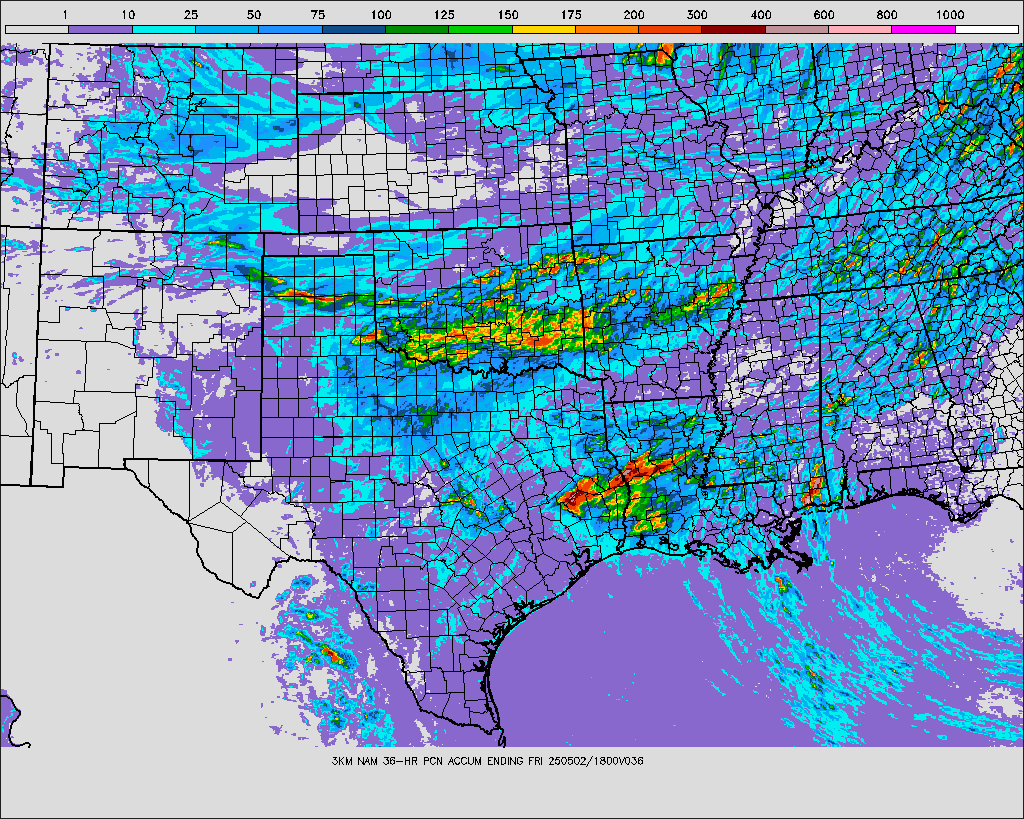1024x819 pixels.
Task: Select the orange swatch between 175 and 200
Action: [607, 29]
